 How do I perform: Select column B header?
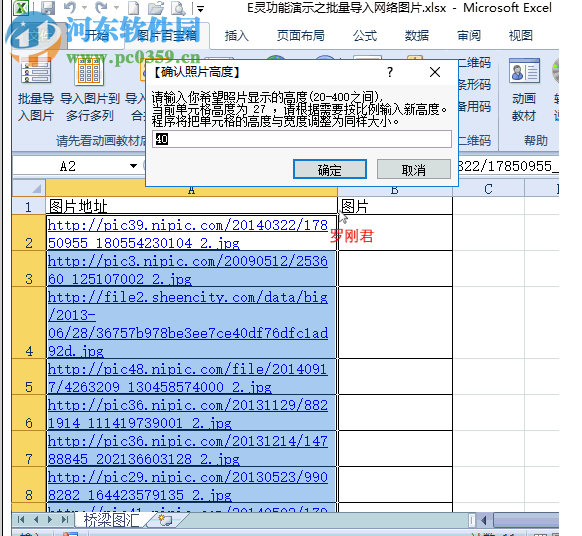[395, 191]
